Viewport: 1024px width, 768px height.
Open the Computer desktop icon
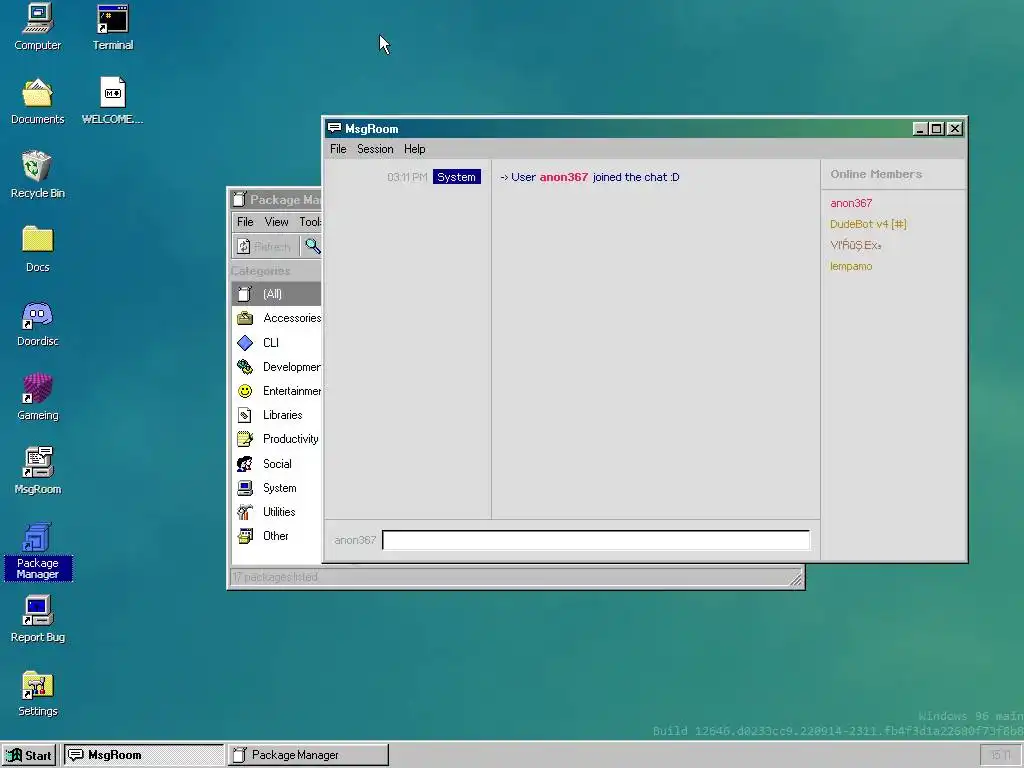point(37,27)
